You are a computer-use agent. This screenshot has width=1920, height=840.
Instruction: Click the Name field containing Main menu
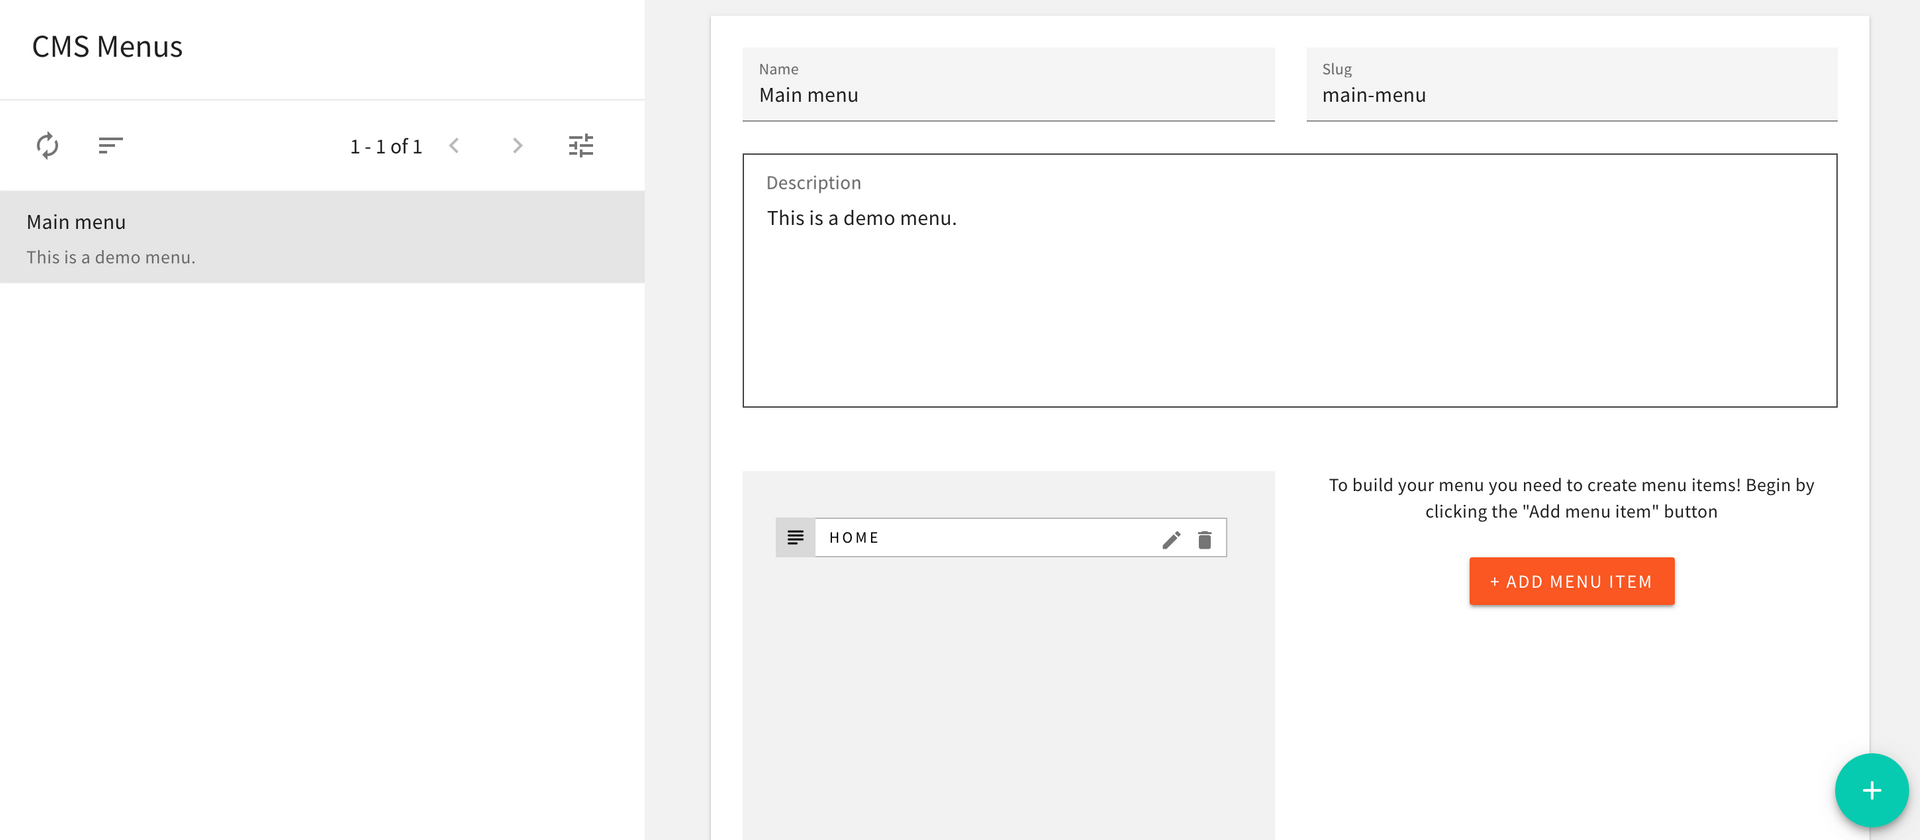[1007, 95]
